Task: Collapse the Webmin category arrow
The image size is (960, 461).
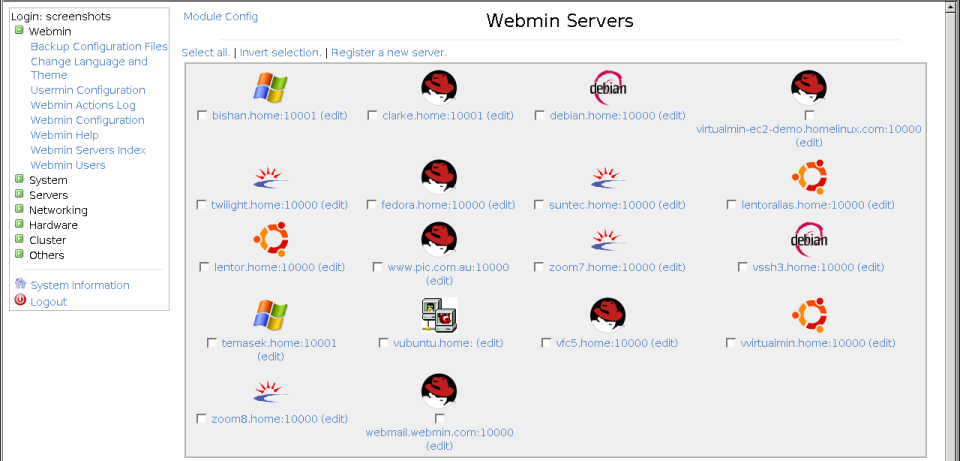Action: pos(19,30)
